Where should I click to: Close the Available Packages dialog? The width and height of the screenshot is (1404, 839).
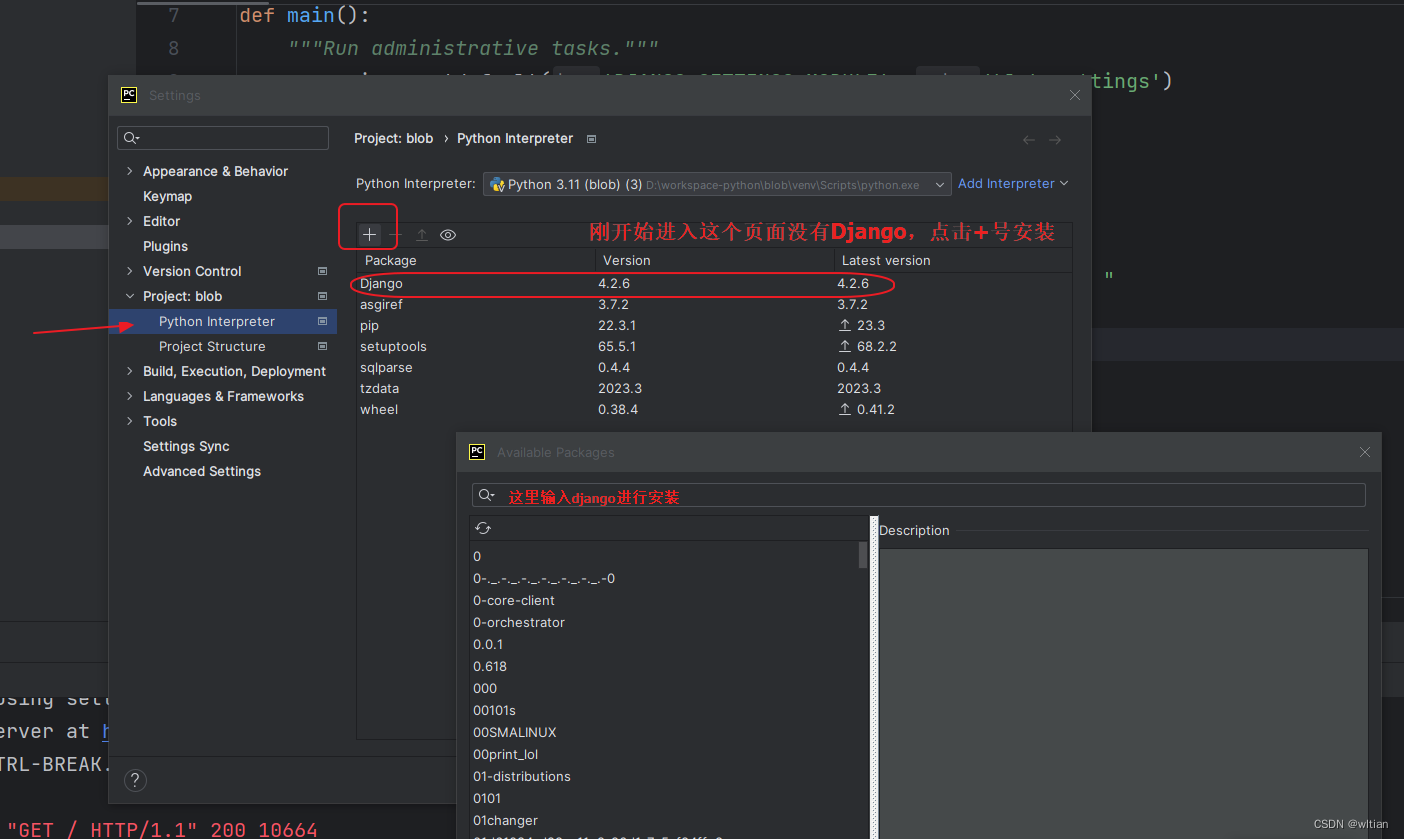(1364, 452)
